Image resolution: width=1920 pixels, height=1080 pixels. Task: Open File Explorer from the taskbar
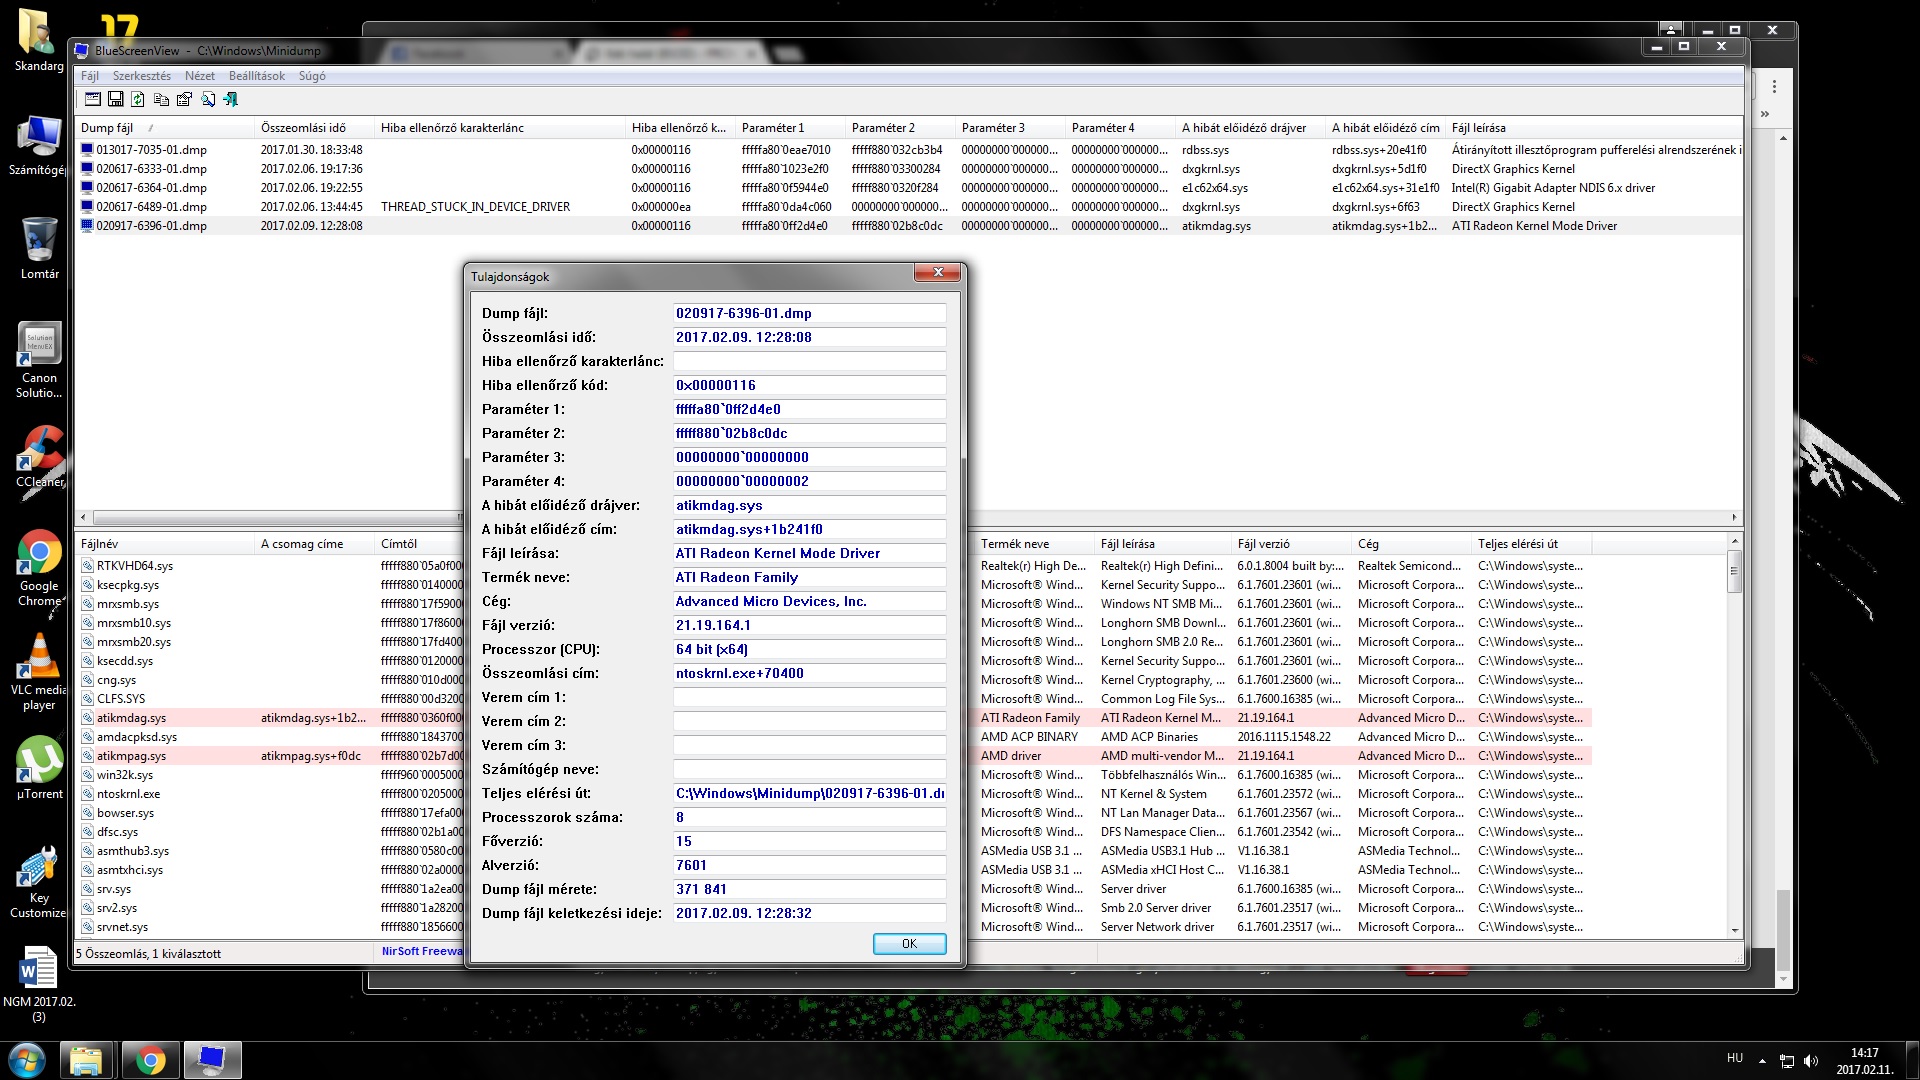pos(86,1060)
